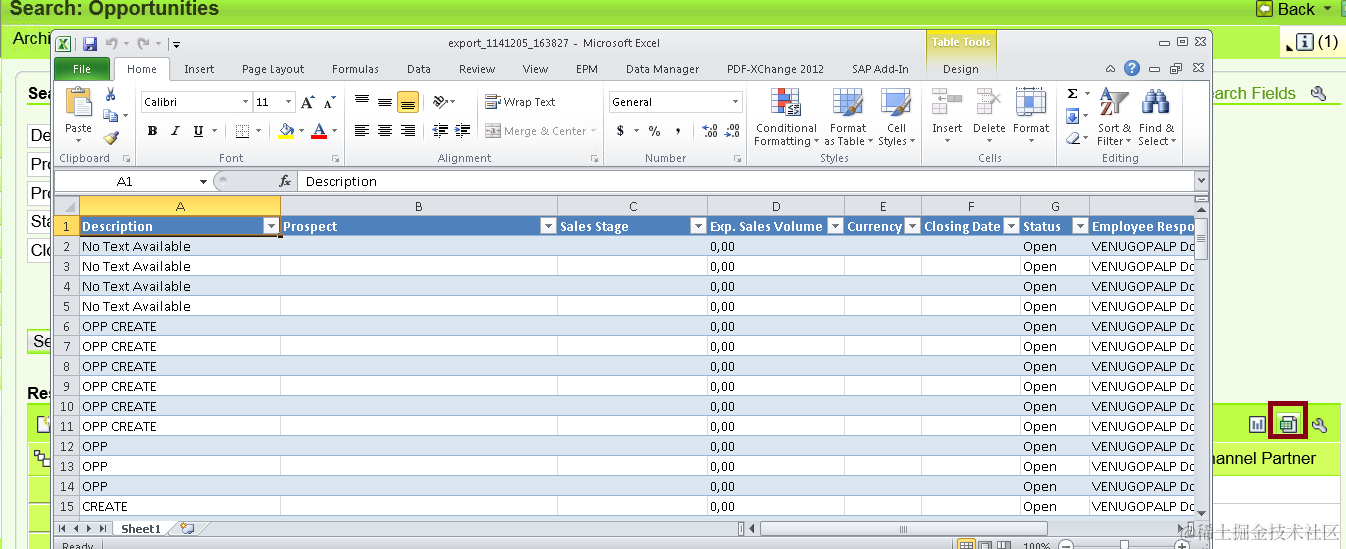Screen dimensions: 1346x549
Task: Open Currency column filter dropdown
Action: coord(911,227)
